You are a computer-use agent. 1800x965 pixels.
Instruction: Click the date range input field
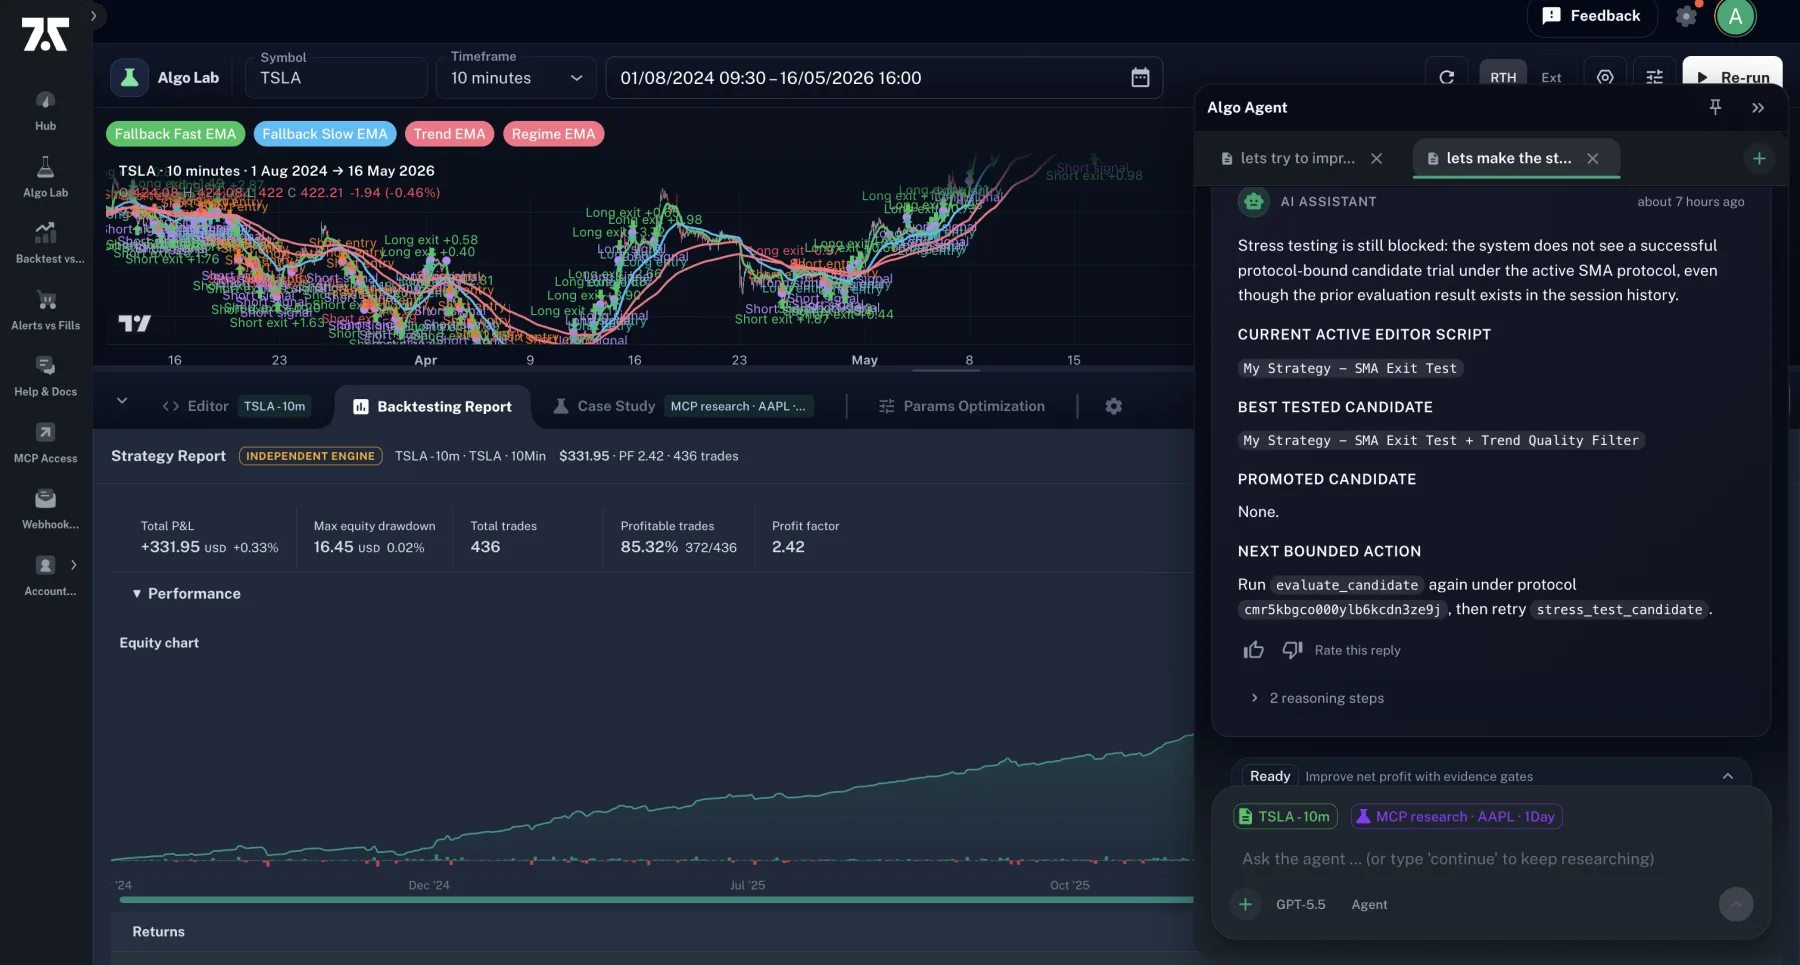(884, 78)
